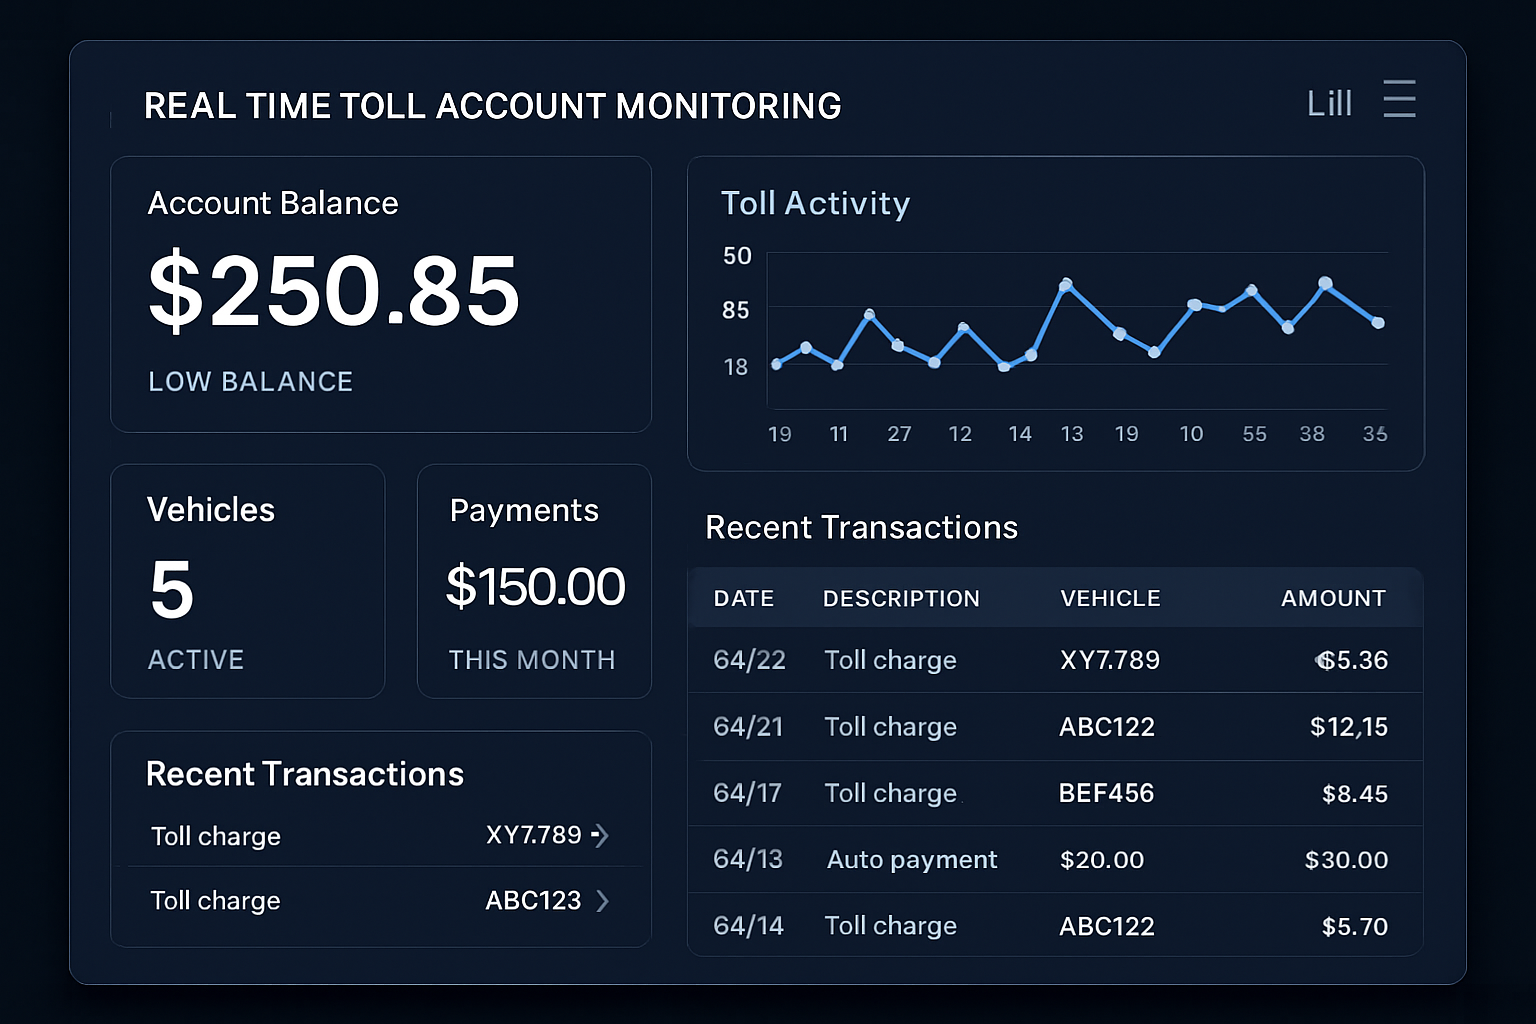Open the hamburger menu icon
The width and height of the screenshot is (1536, 1024).
[1399, 100]
